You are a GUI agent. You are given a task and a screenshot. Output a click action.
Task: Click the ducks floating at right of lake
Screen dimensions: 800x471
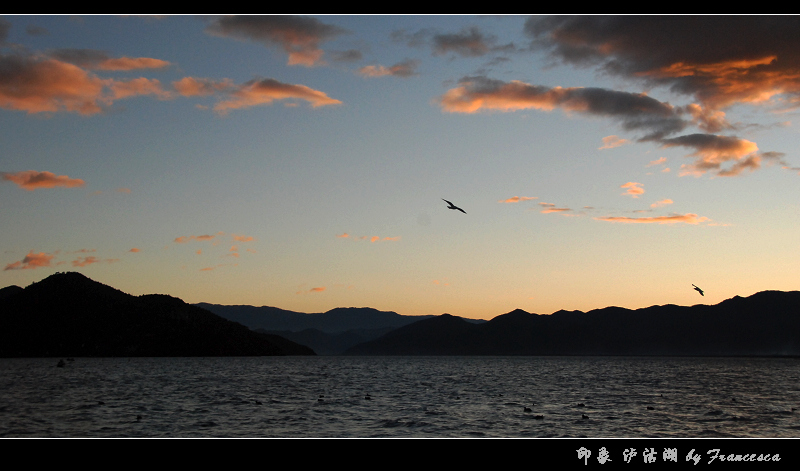[x=532, y=412]
